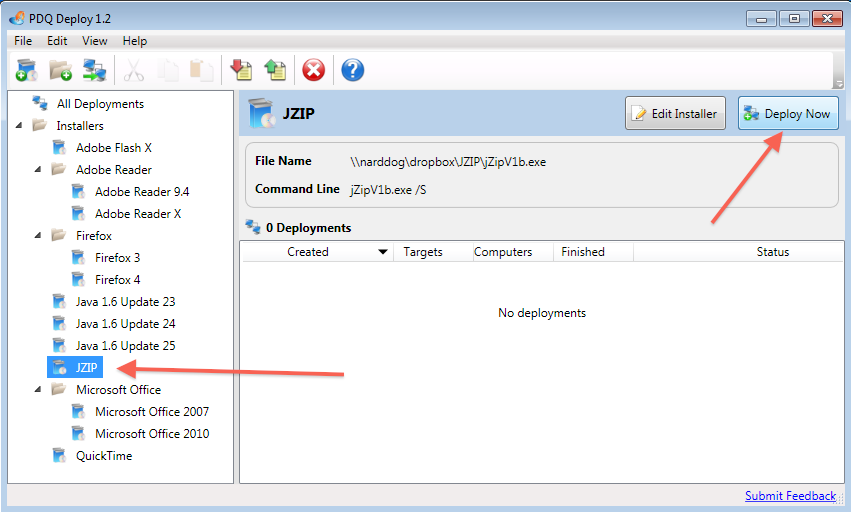
Task: Click the Cut scissors icon
Action: [134, 70]
